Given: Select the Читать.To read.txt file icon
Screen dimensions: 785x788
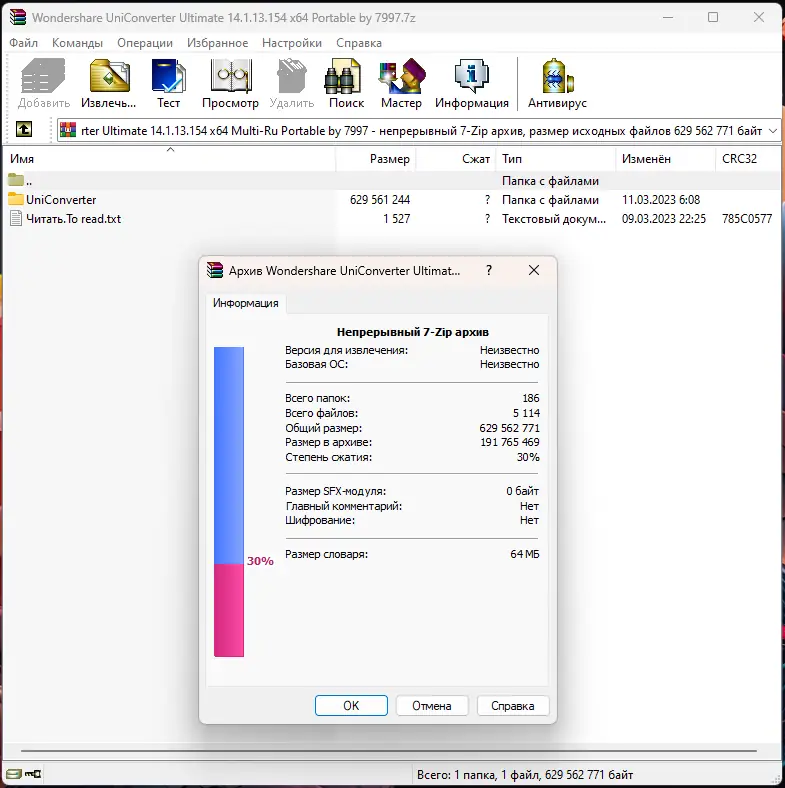Looking at the screenshot, I should pos(16,219).
